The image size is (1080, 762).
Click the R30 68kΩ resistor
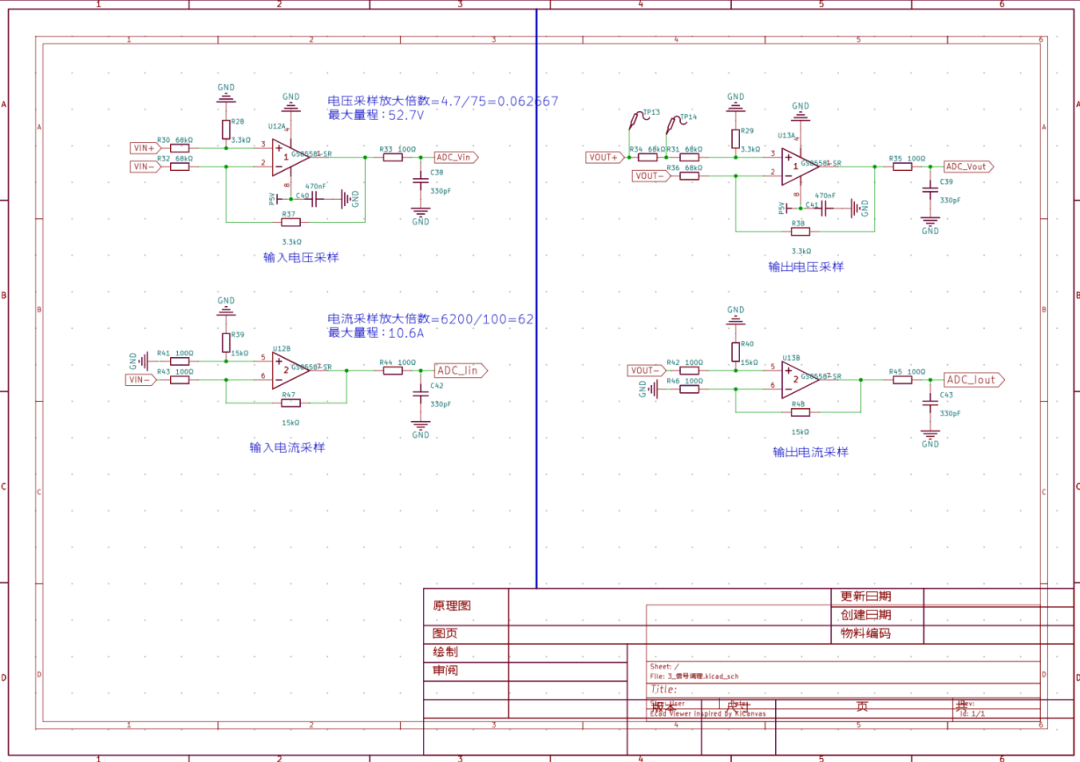tap(180, 147)
